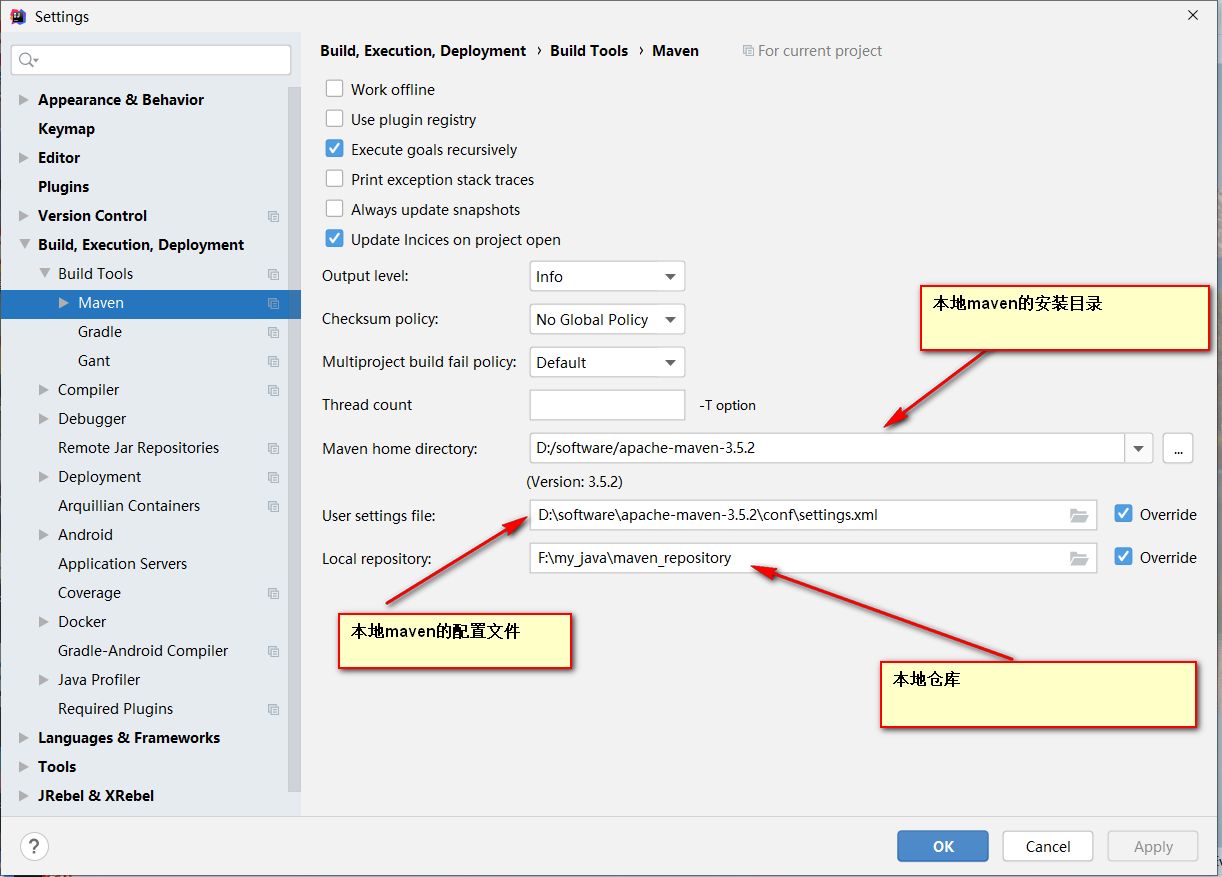
Task: Click project-level icon beside Gradle
Action: (274, 332)
